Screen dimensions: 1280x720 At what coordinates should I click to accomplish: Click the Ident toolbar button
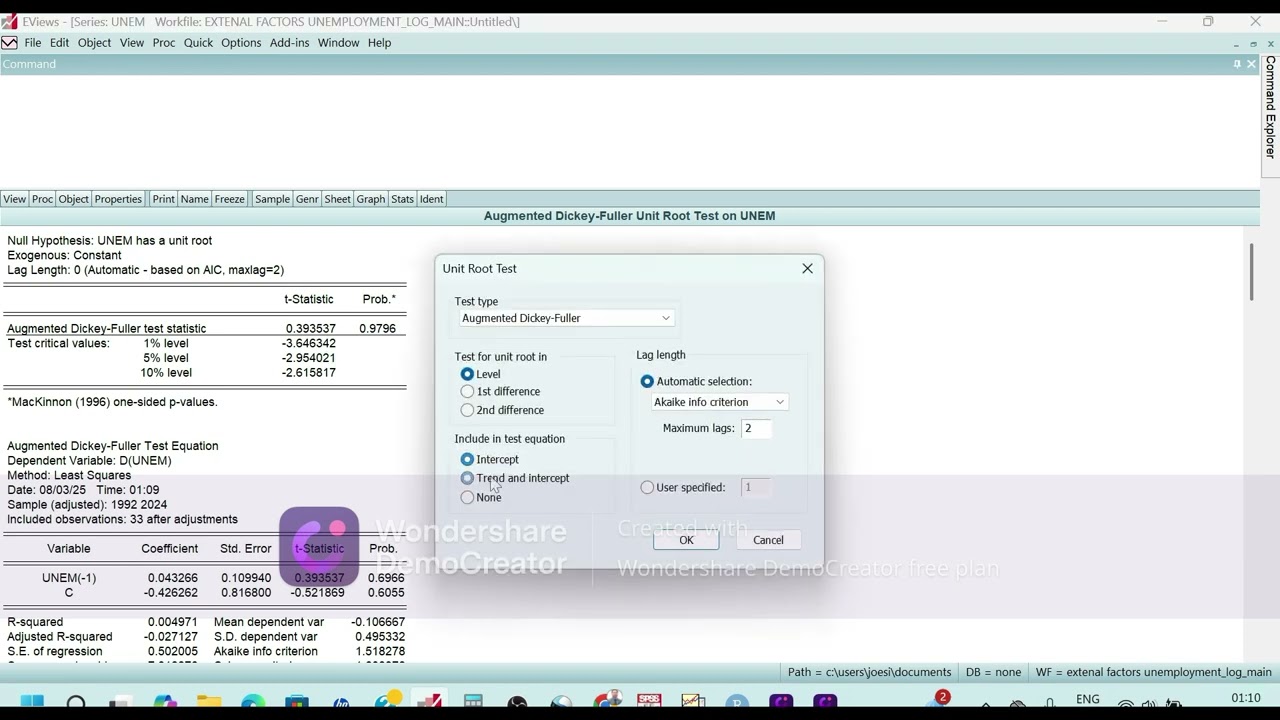[x=431, y=199]
